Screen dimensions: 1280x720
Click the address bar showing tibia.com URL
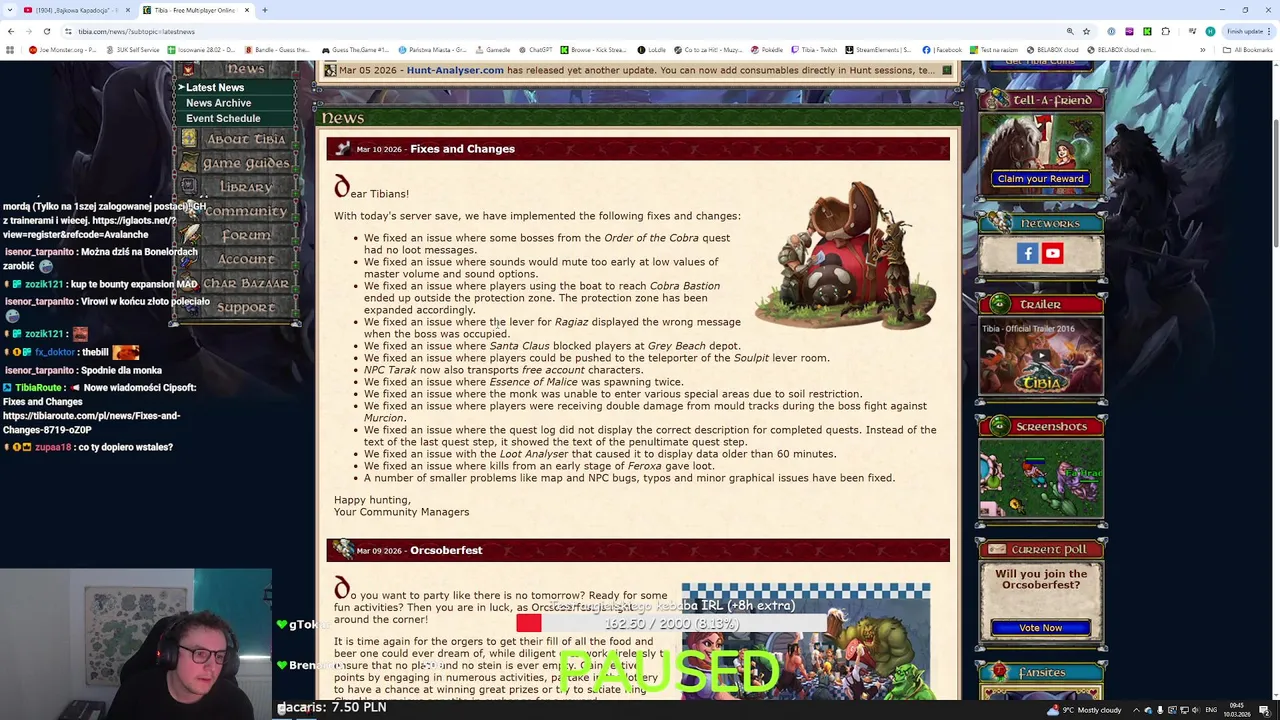[x=560, y=31]
